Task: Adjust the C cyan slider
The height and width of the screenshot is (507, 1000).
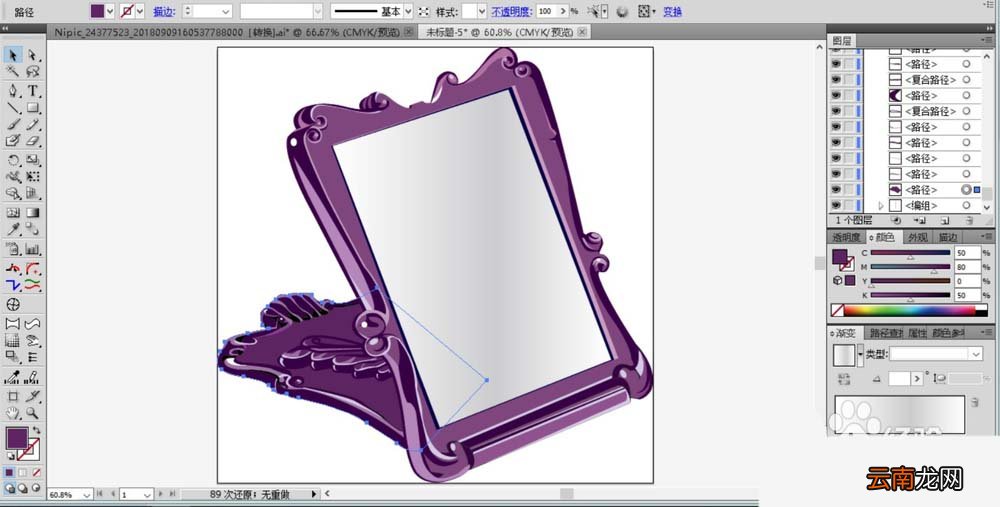Action: [x=910, y=254]
